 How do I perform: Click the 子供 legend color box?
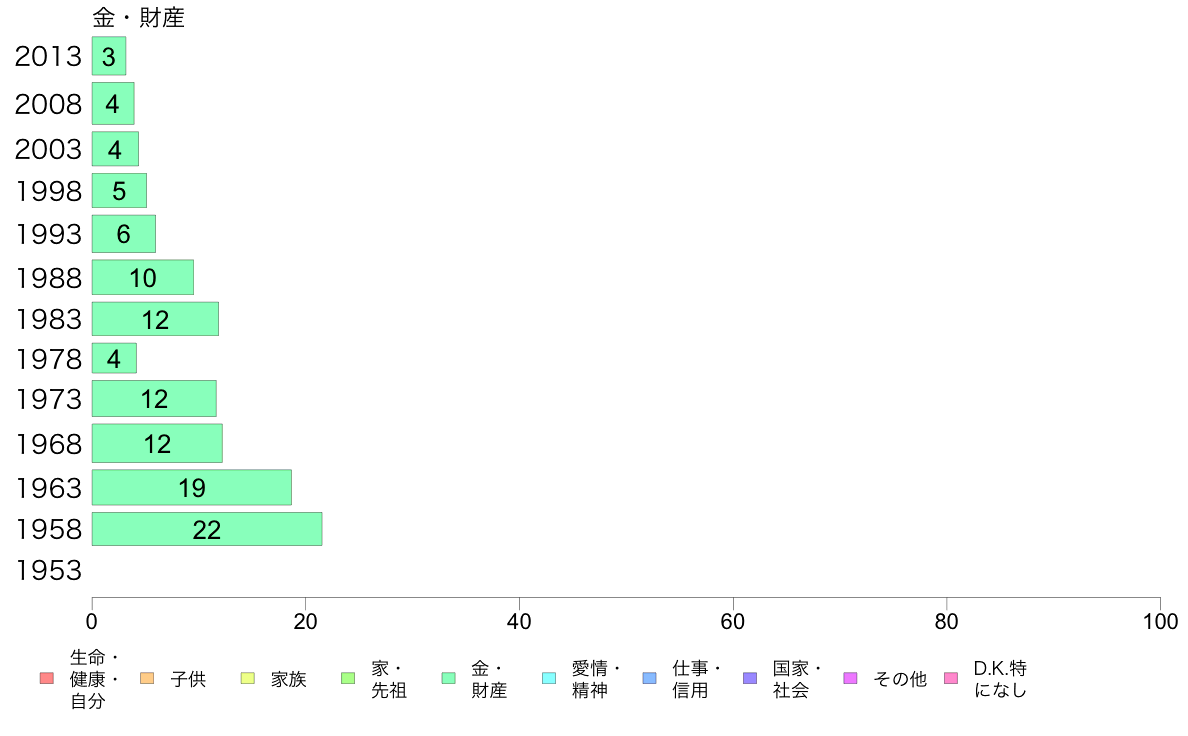[147, 678]
